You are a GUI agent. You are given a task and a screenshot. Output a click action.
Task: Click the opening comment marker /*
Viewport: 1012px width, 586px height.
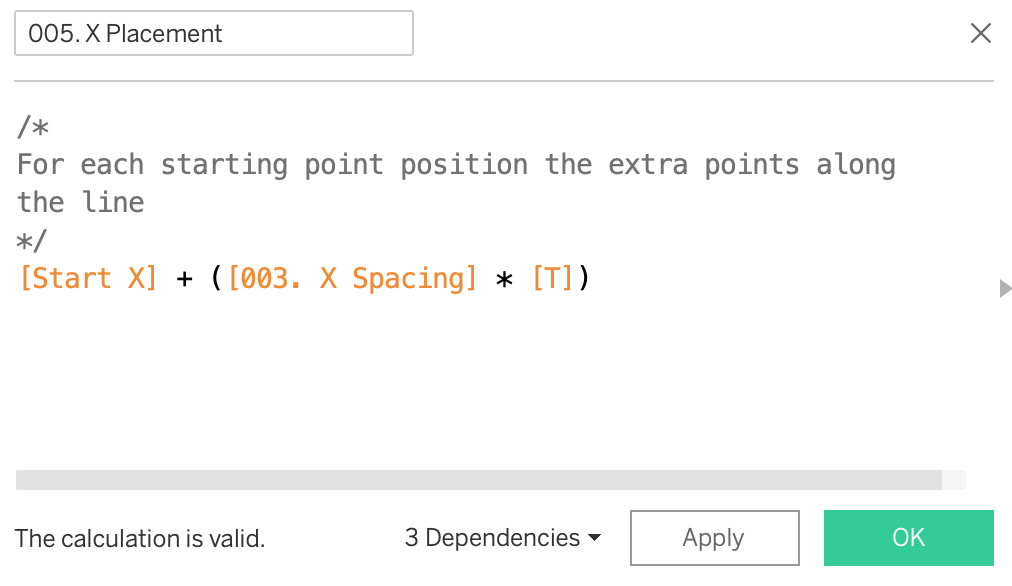click(33, 127)
